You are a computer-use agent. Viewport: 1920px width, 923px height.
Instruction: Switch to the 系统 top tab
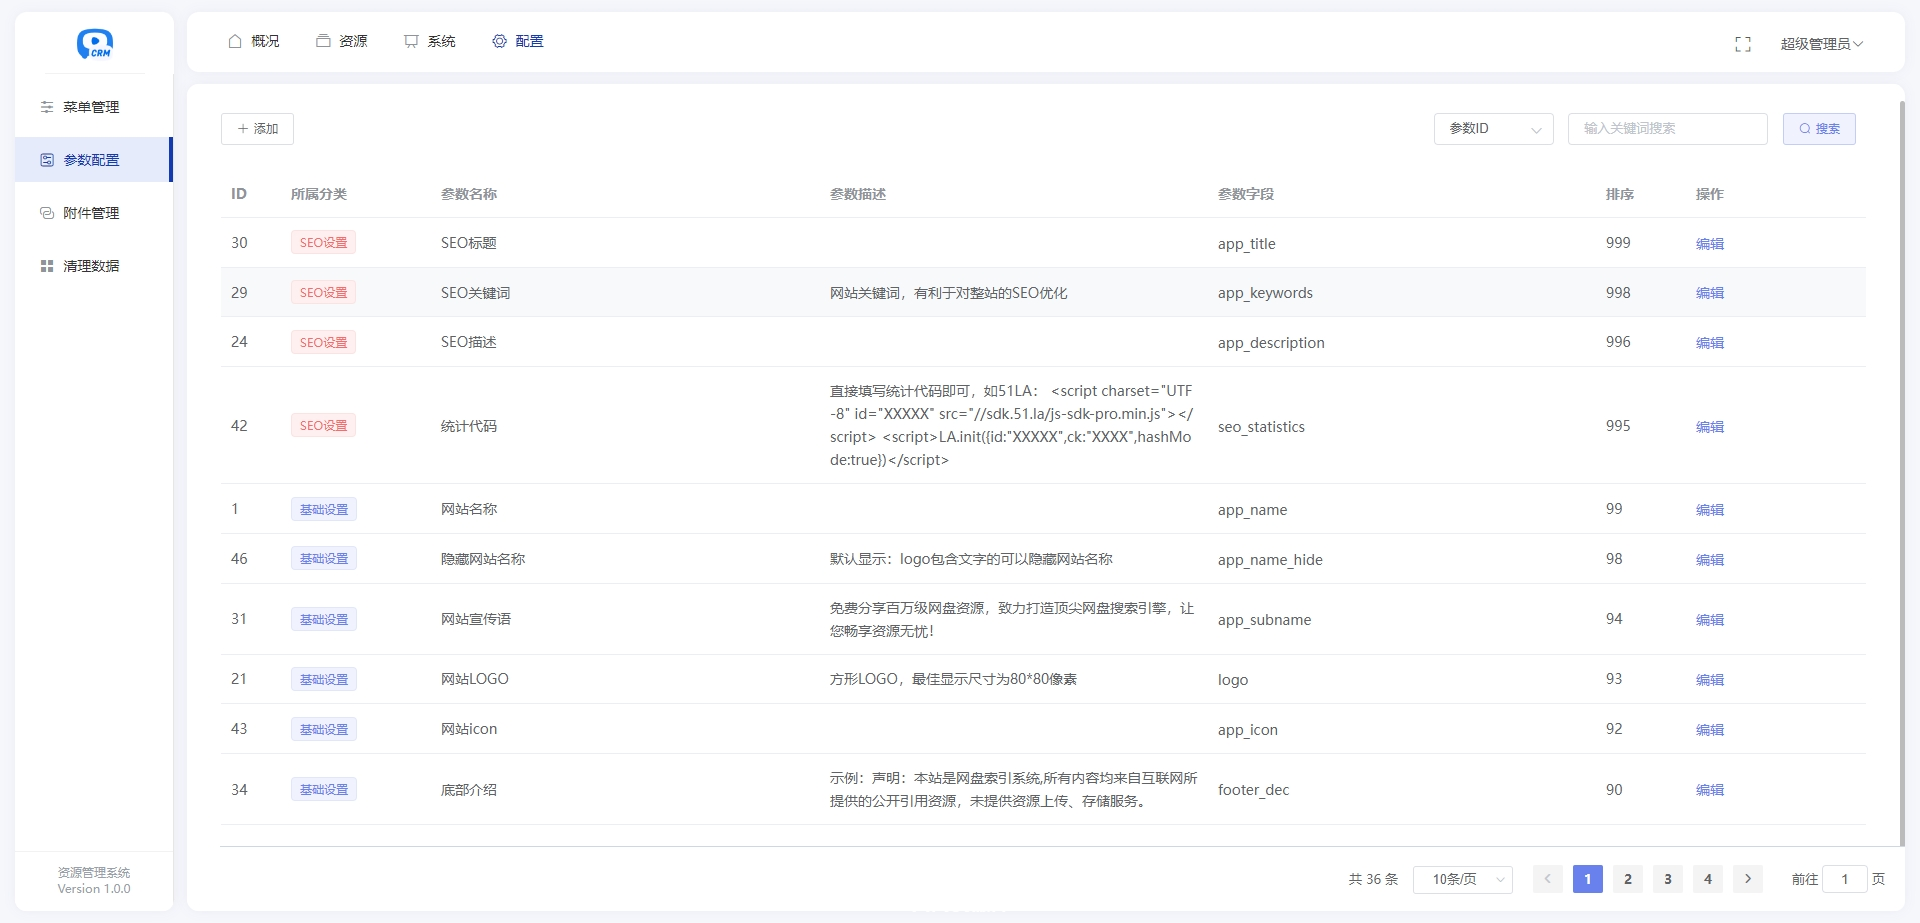coord(430,41)
